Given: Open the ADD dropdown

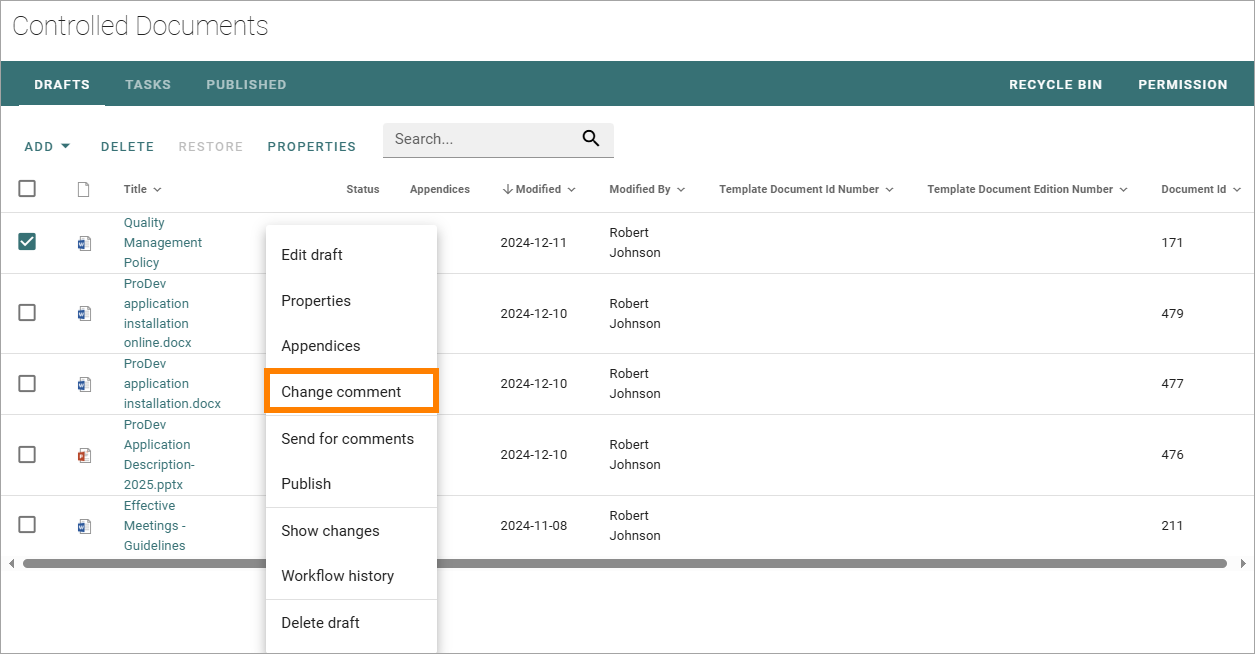Looking at the screenshot, I should coord(48,147).
